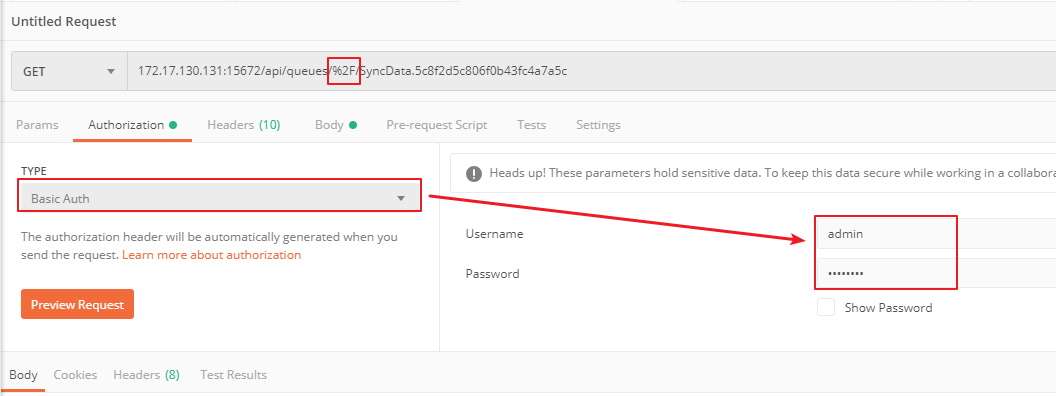Switch to the request Body tab

tap(335, 125)
